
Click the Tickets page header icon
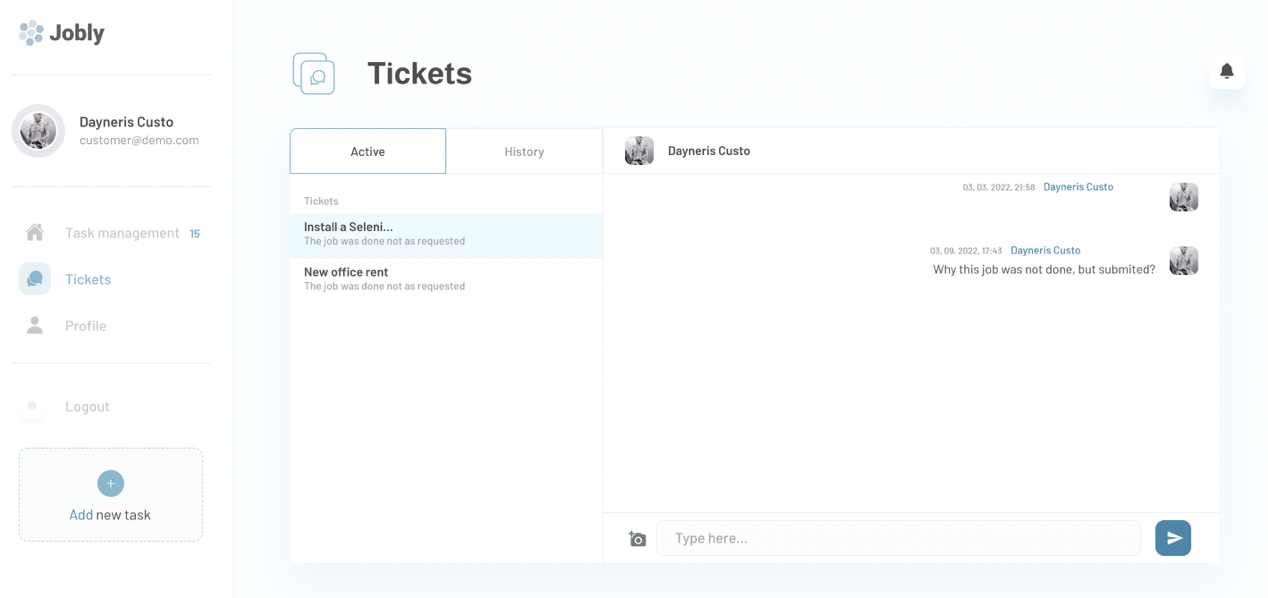[x=314, y=74]
